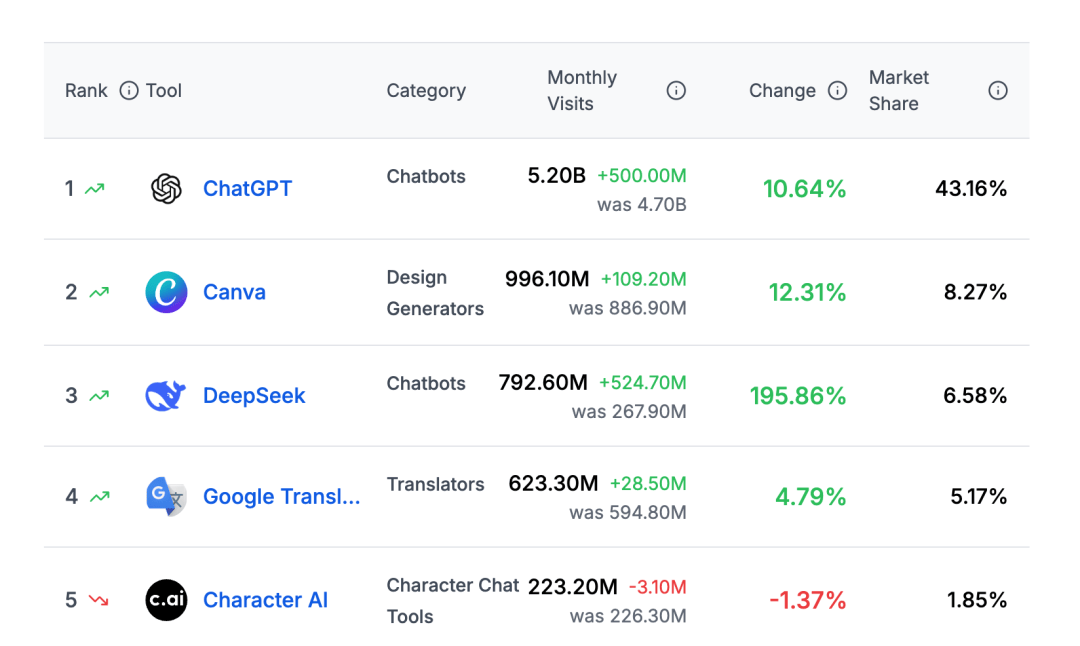Open the Google Transl... tool link
The image size is (1080, 646).
click(x=282, y=496)
